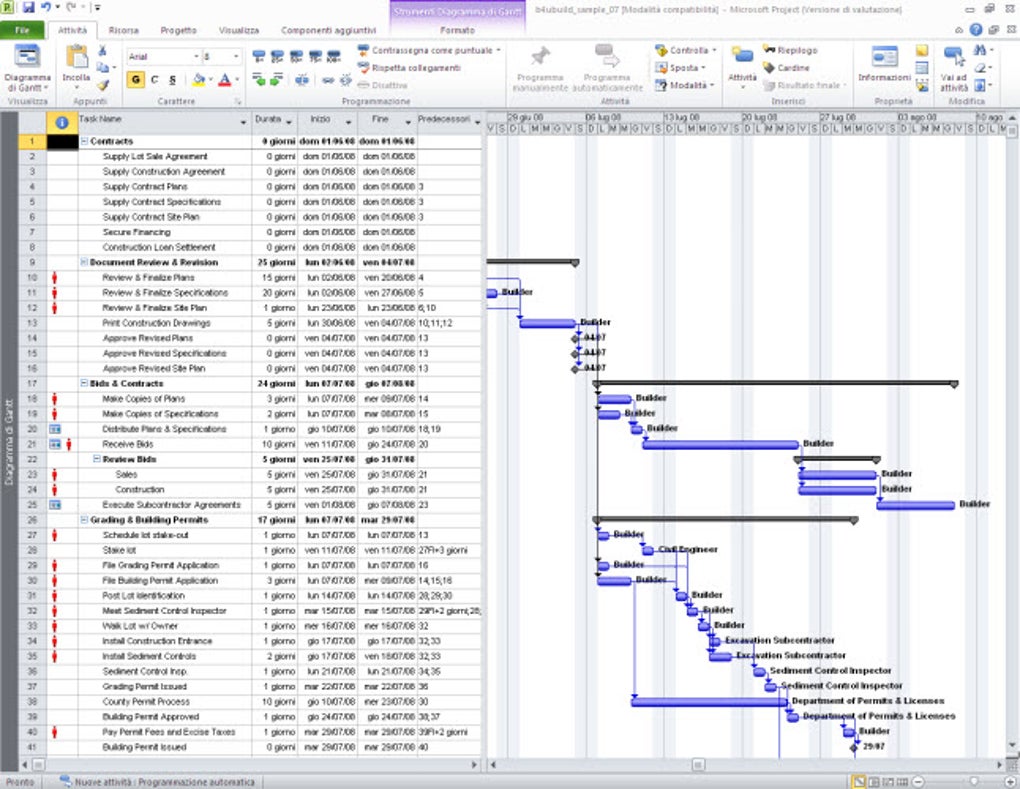This screenshot has height=789, width=1020.
Task: Open the Controlla dropdown
Action: [x=686, y=50]
